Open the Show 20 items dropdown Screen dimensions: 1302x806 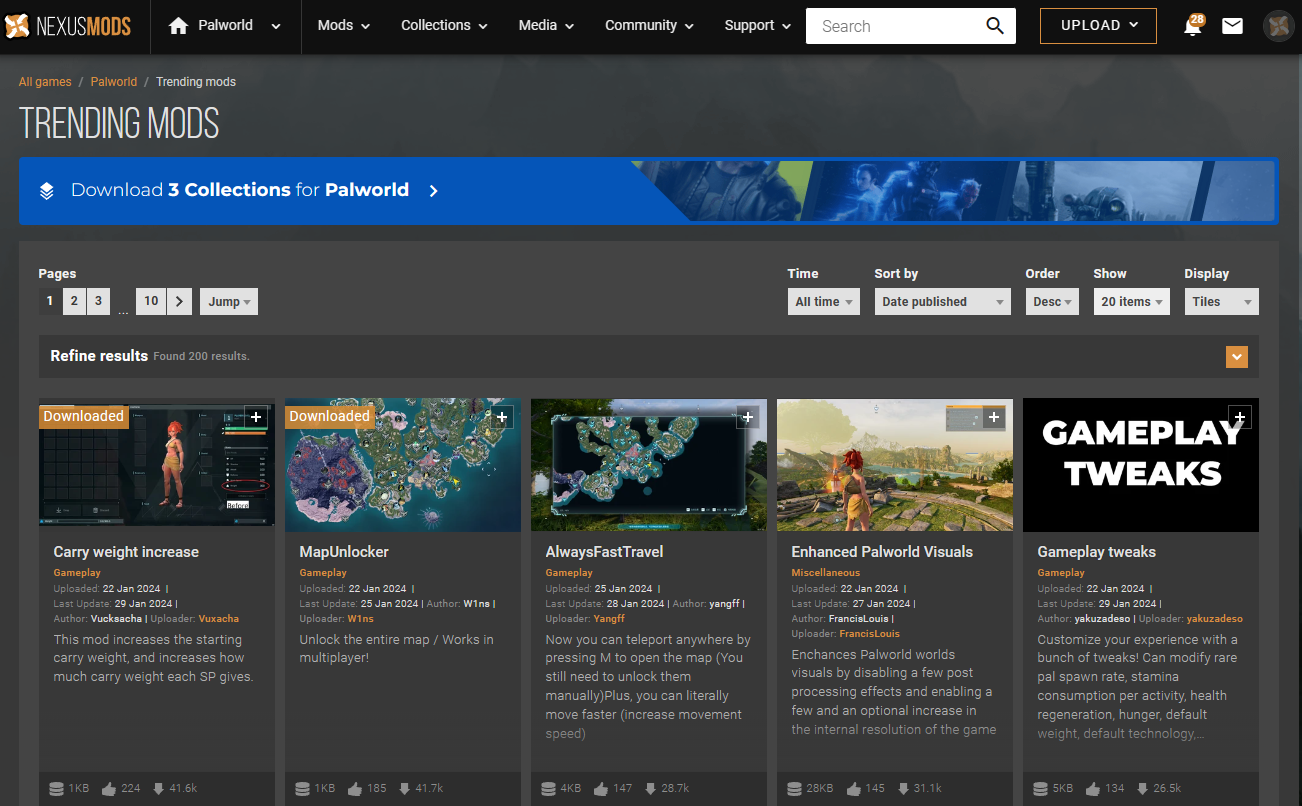(1132, 301)
